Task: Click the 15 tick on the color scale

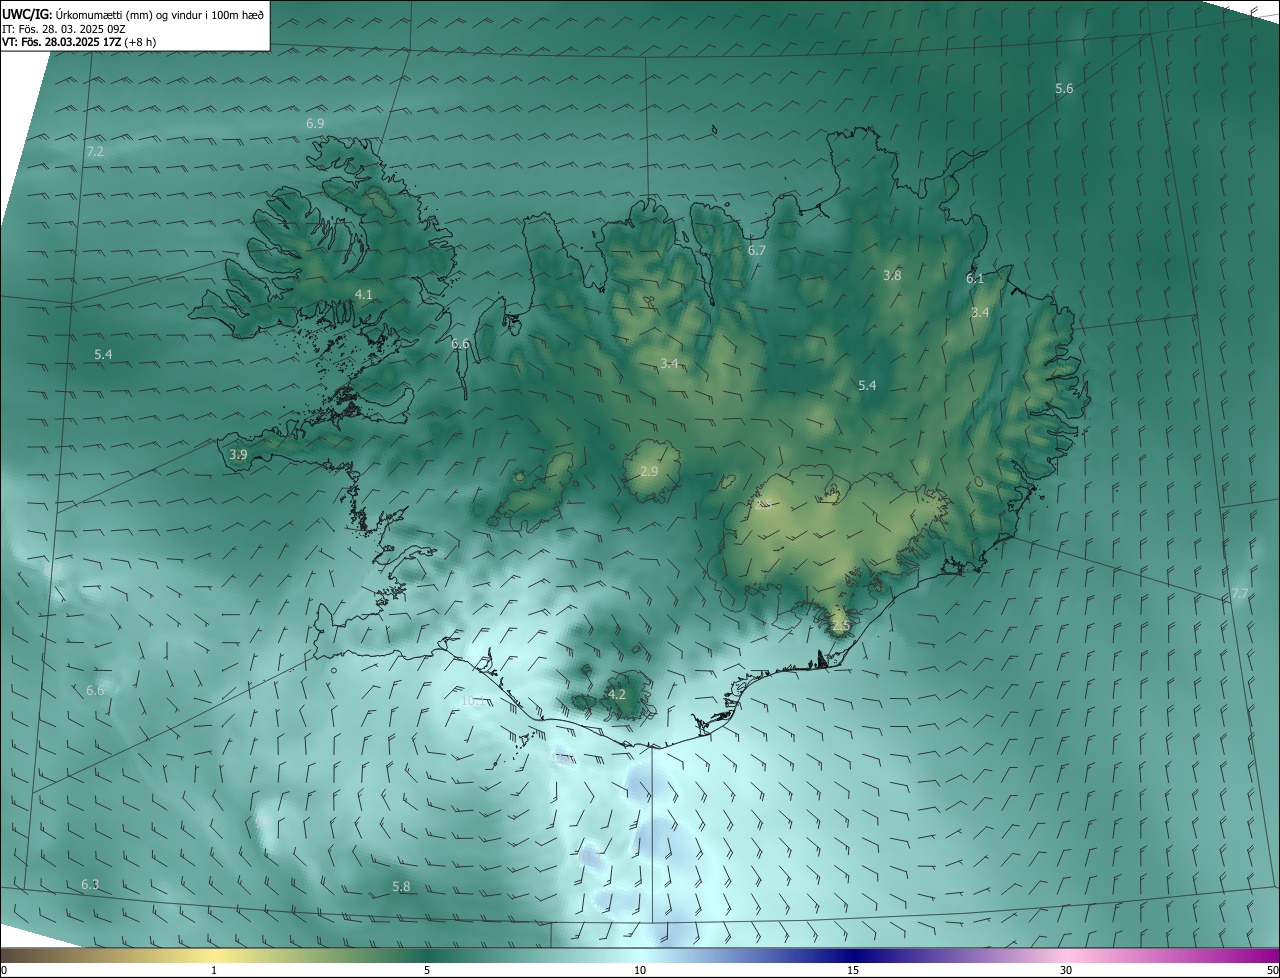Action: [853, 971]
